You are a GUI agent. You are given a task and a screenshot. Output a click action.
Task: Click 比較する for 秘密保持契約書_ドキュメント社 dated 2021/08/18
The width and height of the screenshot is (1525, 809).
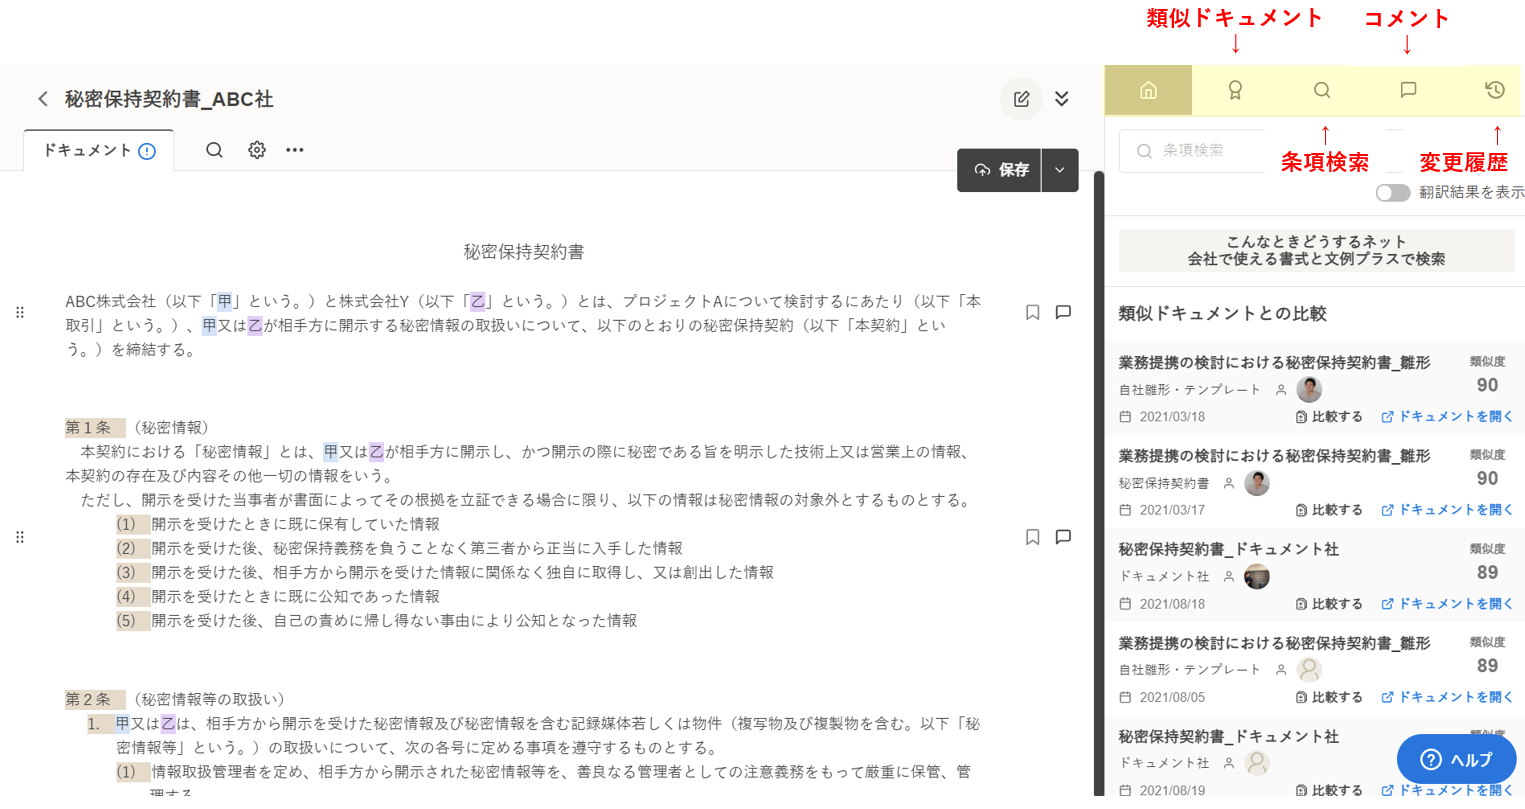(1329, 604)
